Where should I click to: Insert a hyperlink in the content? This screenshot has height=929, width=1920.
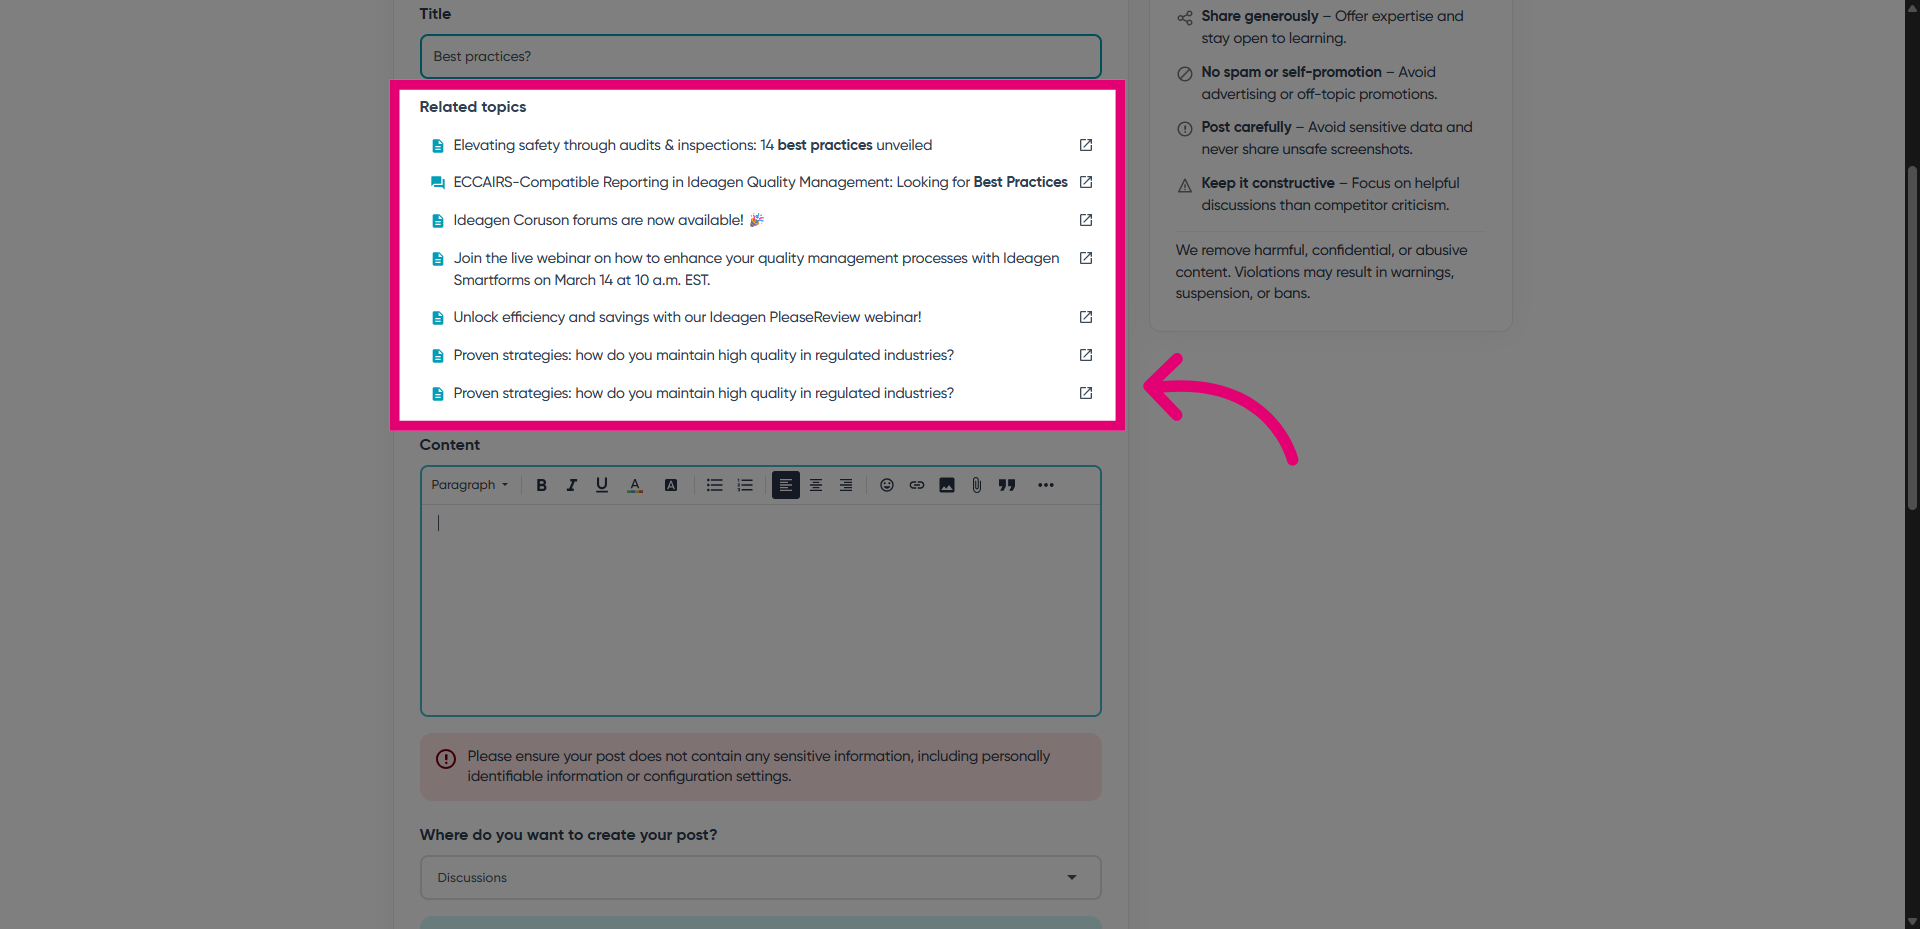(x=917, y=485)
